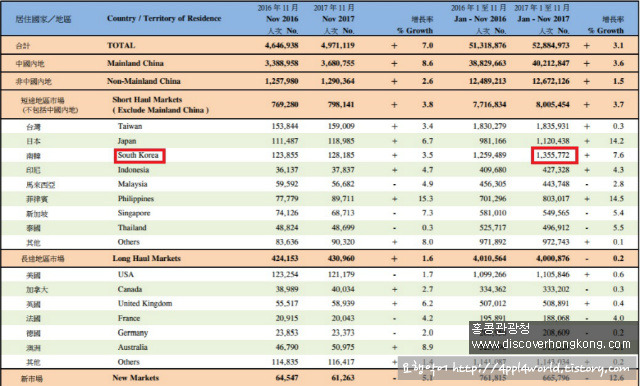Viewport: 640px width, 386px height.
Task: Click the value 118,985 for Japan
Action: [x=341, y=141]
